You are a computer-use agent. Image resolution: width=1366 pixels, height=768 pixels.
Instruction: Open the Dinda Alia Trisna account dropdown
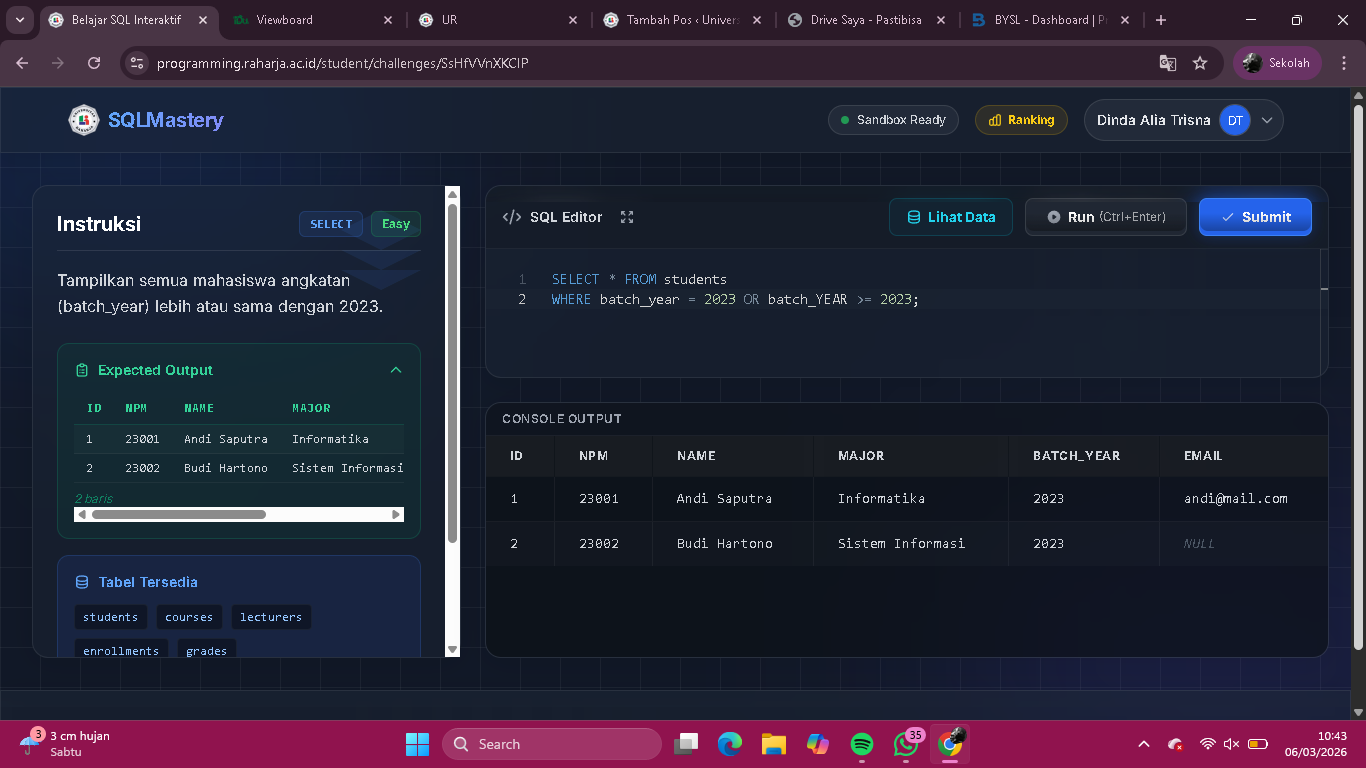(x=1267, y=120)
